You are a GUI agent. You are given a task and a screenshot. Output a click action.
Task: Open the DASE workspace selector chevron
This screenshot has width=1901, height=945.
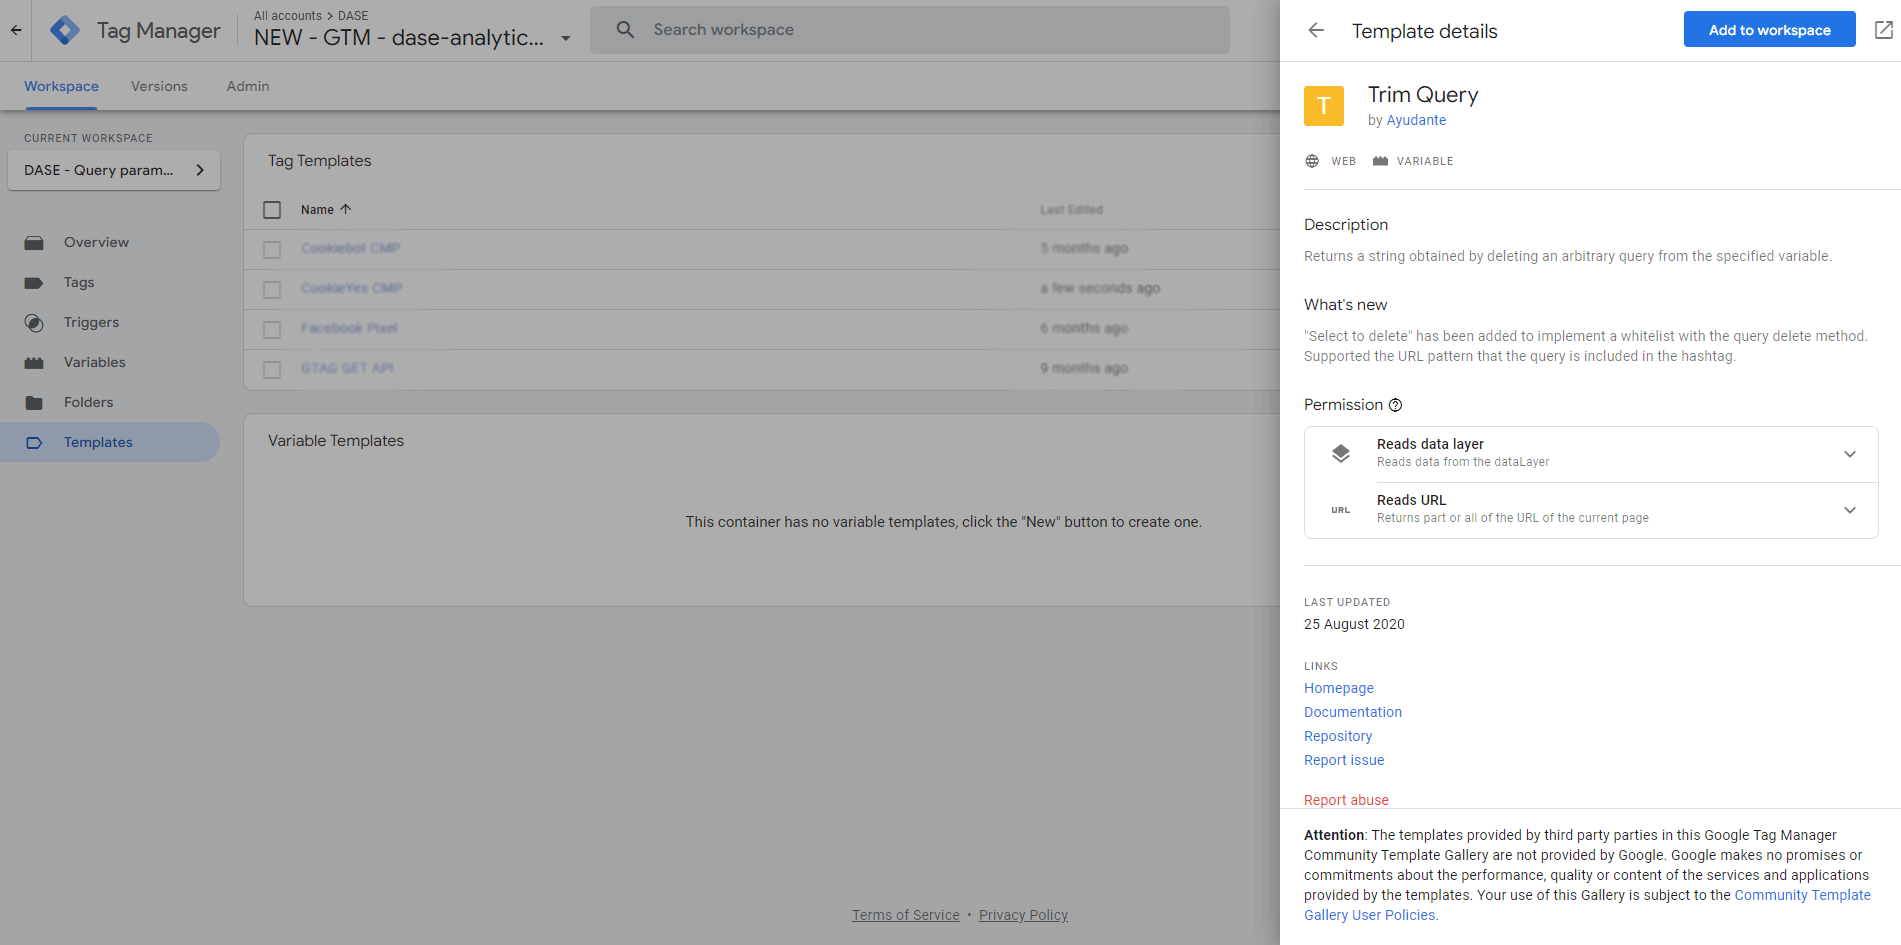(200, 170)
